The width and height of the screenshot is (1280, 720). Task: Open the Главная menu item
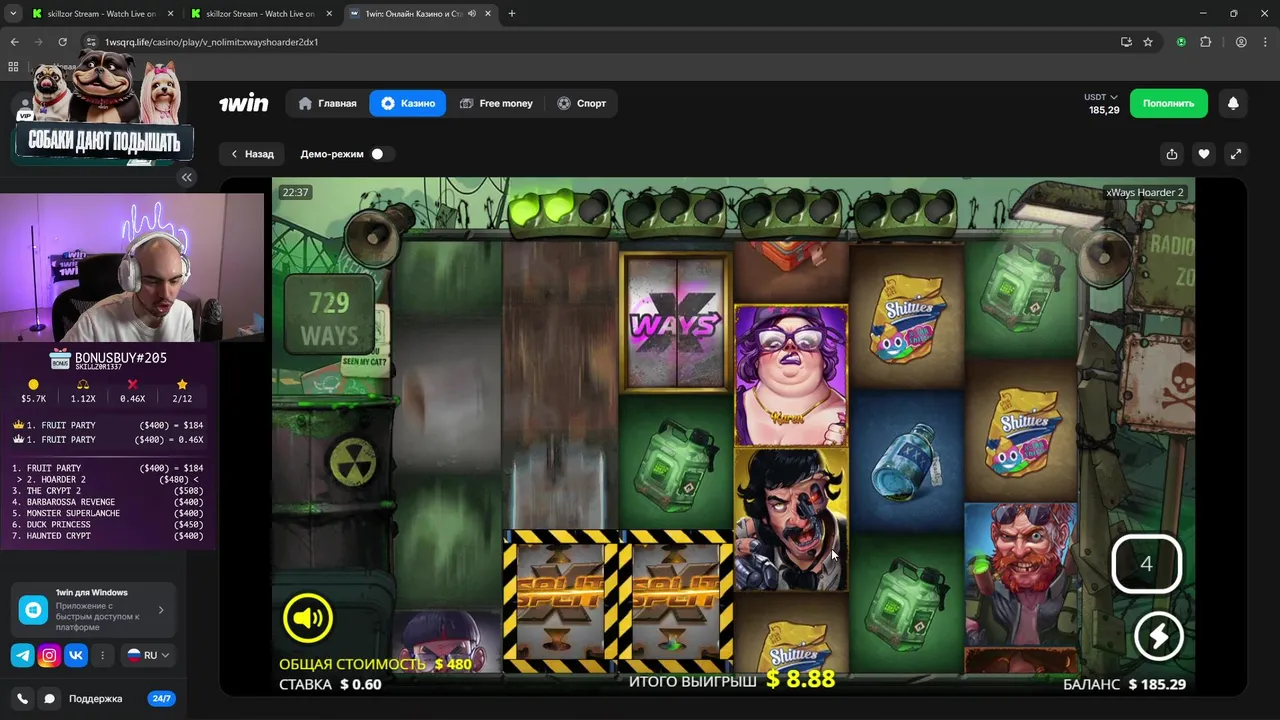tap(327, 103)
